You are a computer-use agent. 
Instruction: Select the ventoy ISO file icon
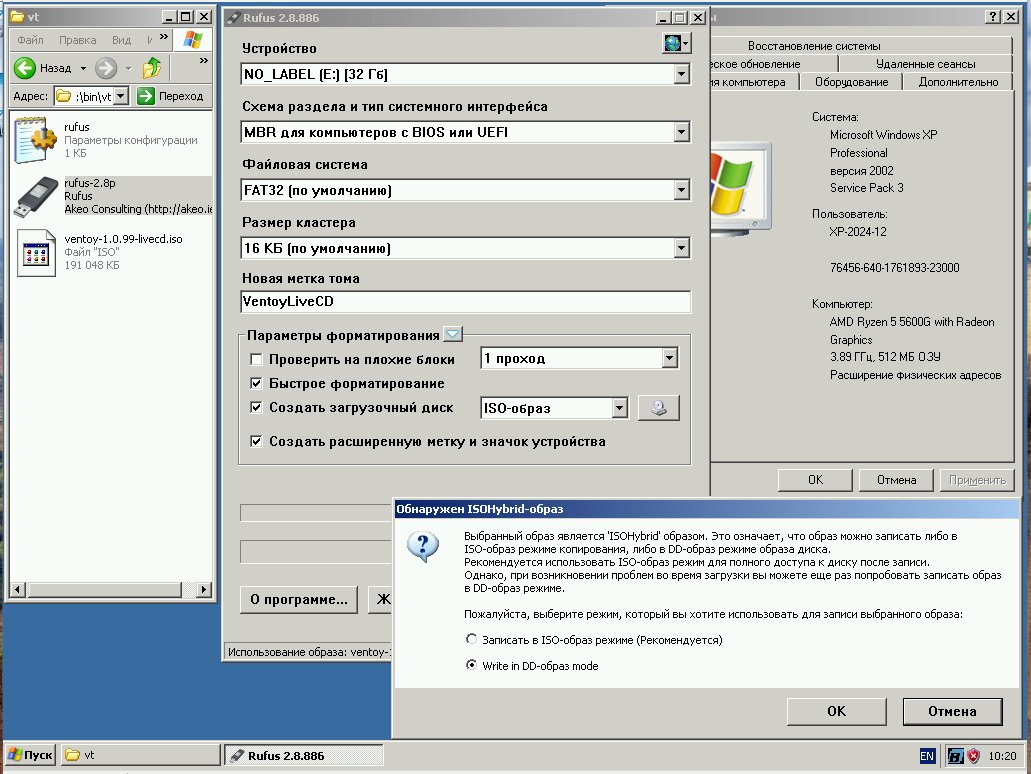(36, 253)
